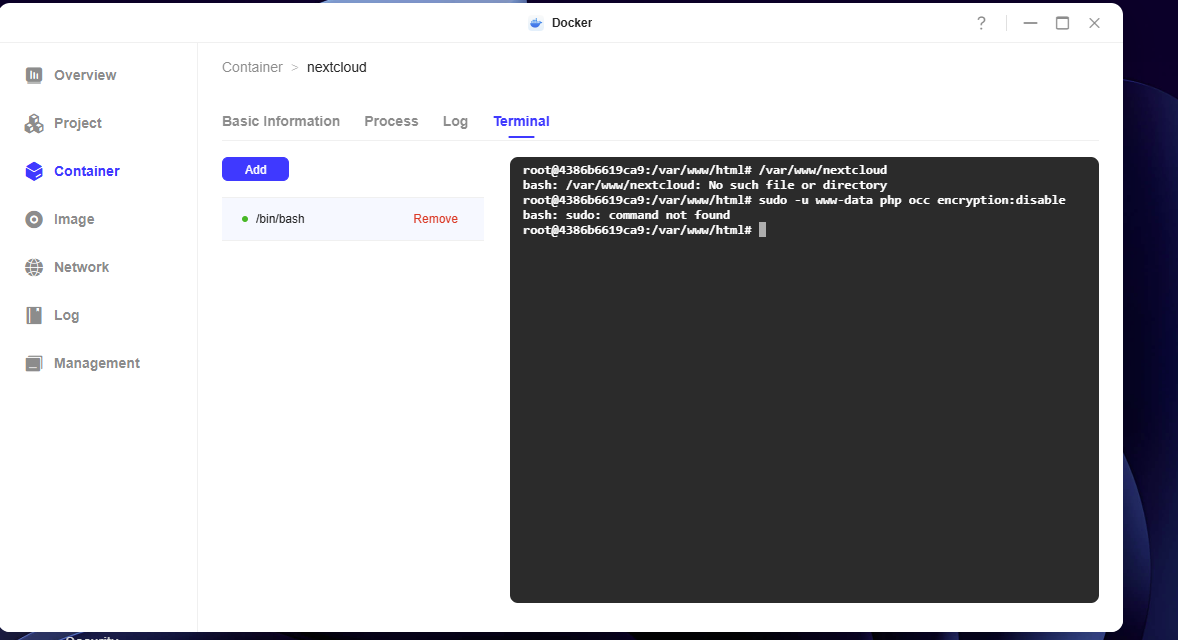
Task: Click the green status dot of /bin/bash
Action: pos(245,219)
